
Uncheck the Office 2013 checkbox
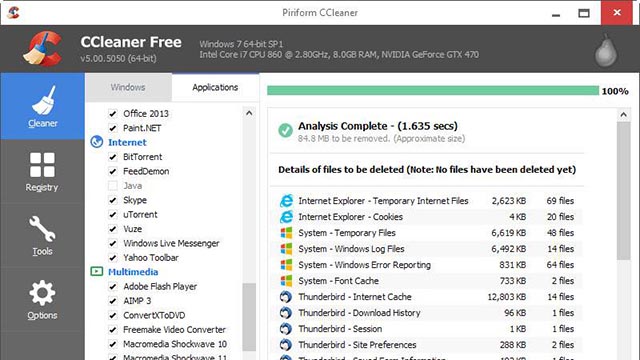coord(113,113)
